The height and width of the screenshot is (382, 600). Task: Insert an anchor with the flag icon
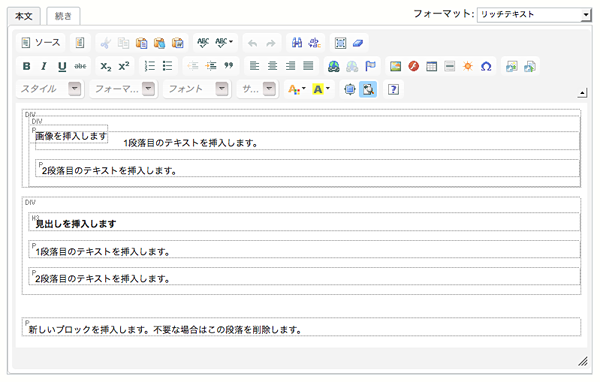pos(370,66)
